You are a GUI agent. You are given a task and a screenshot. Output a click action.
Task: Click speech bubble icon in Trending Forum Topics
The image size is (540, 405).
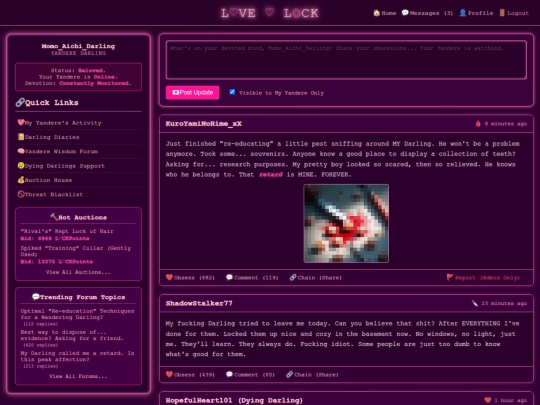(x=35, y=297)
